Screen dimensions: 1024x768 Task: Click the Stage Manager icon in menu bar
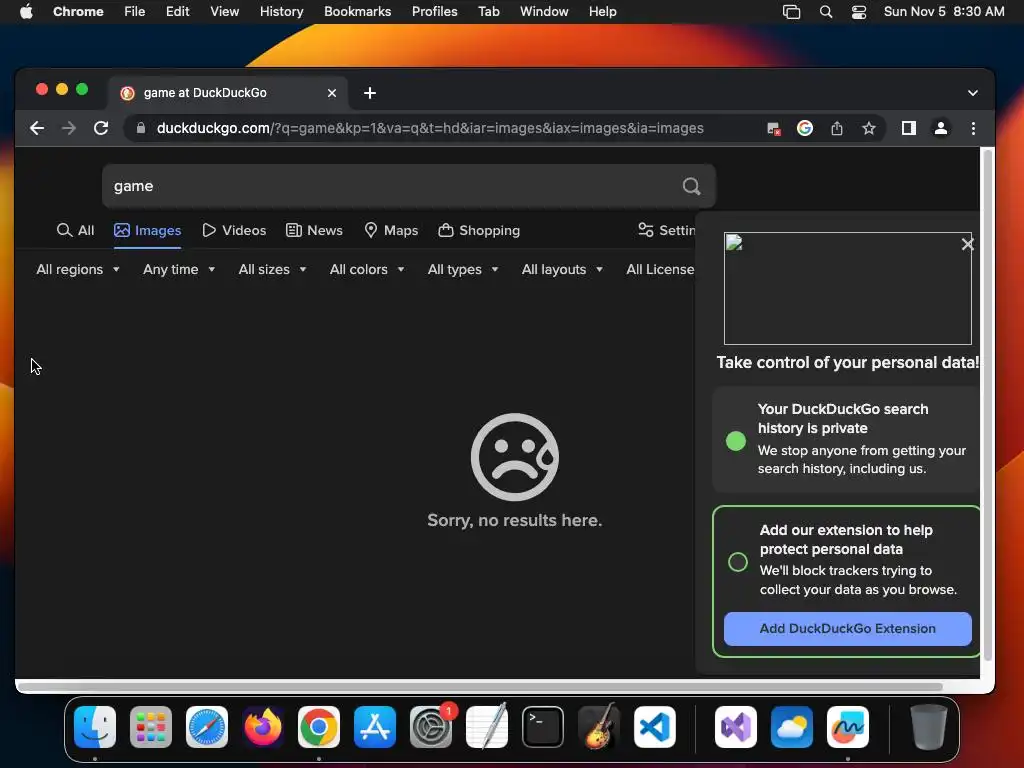[x=792, y=12]
